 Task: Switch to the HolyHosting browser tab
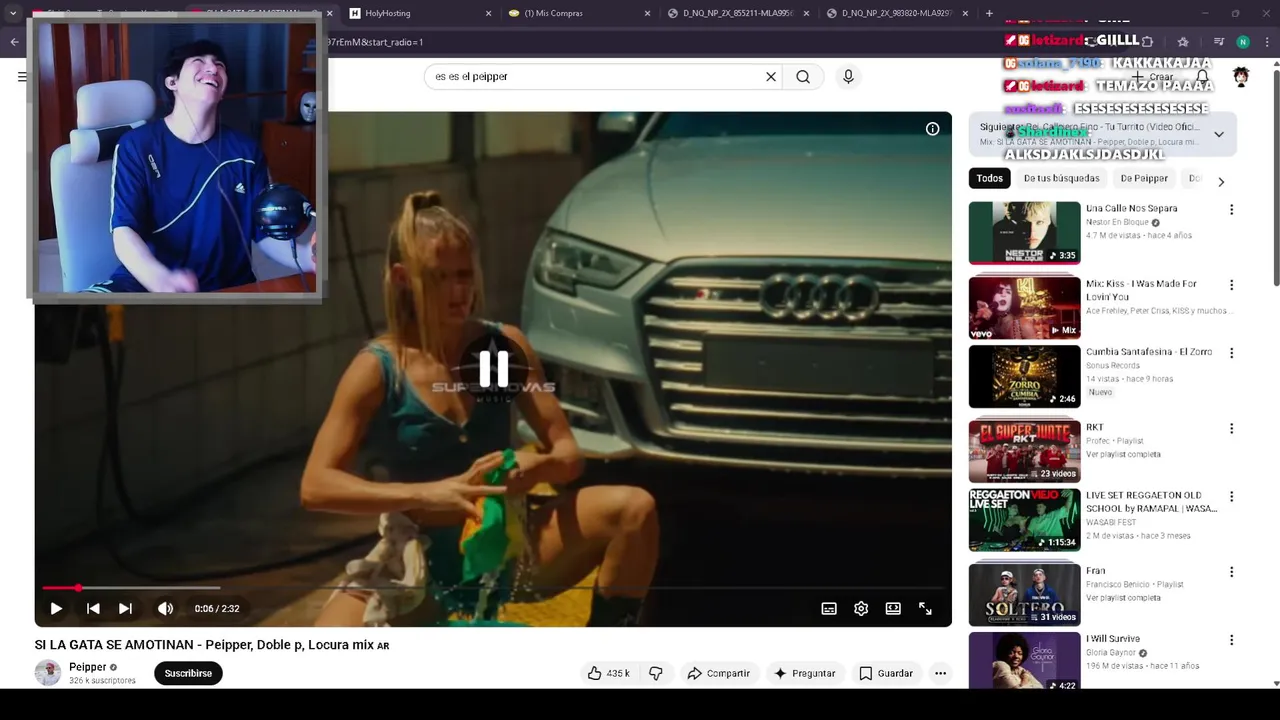(x=418, y=13)
